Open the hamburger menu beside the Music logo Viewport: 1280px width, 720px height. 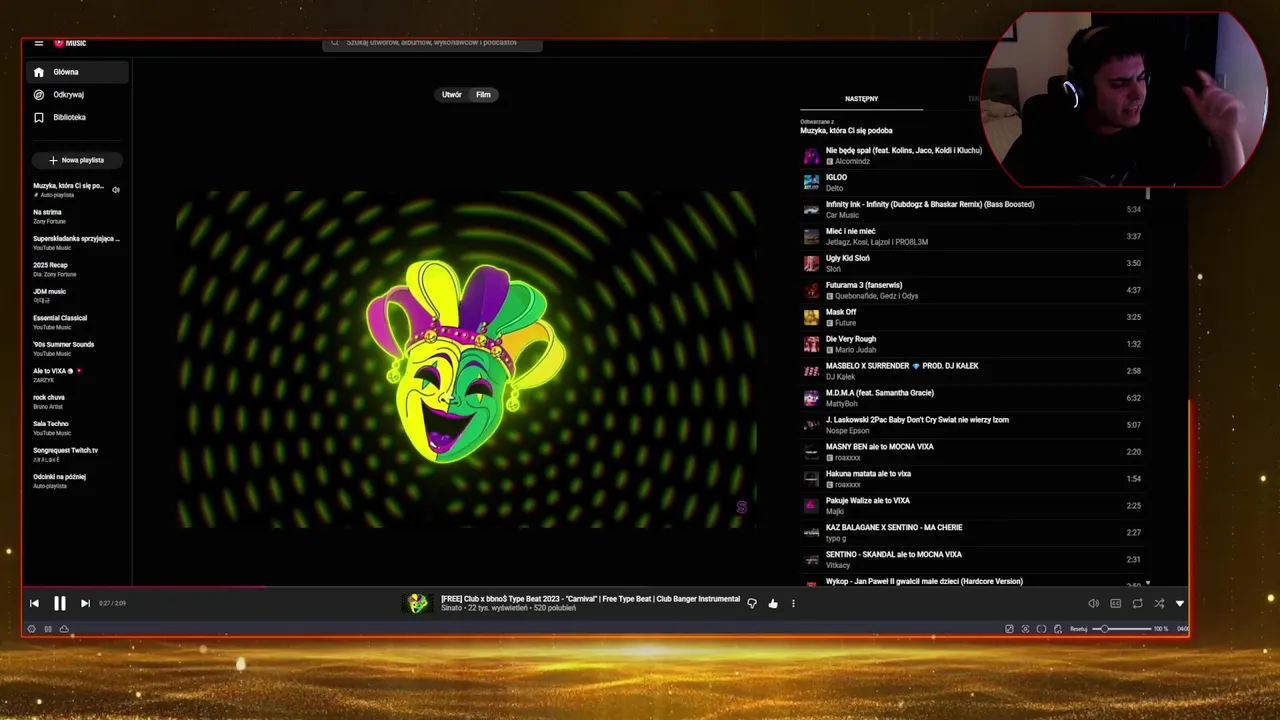pos(38,43)
